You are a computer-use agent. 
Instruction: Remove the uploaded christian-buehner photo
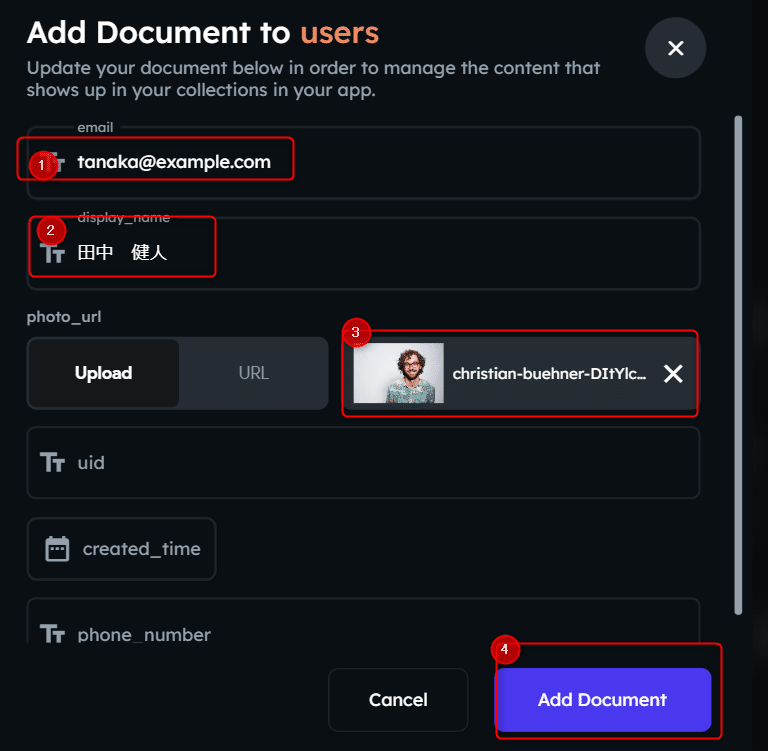[673, 374]
